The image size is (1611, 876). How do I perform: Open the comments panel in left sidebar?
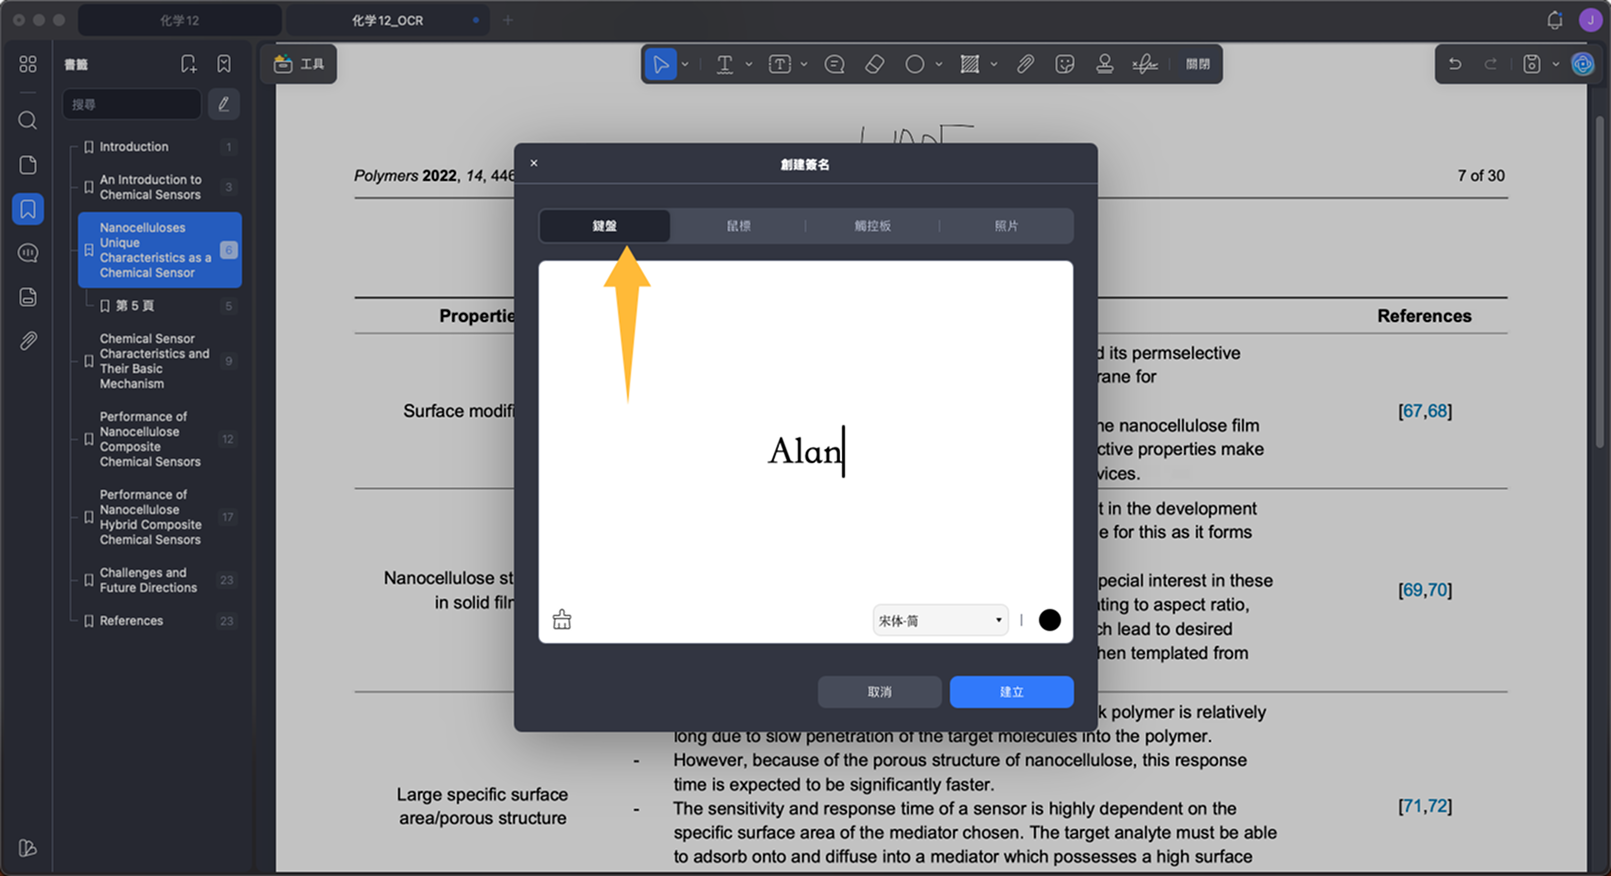click(28, 253)
